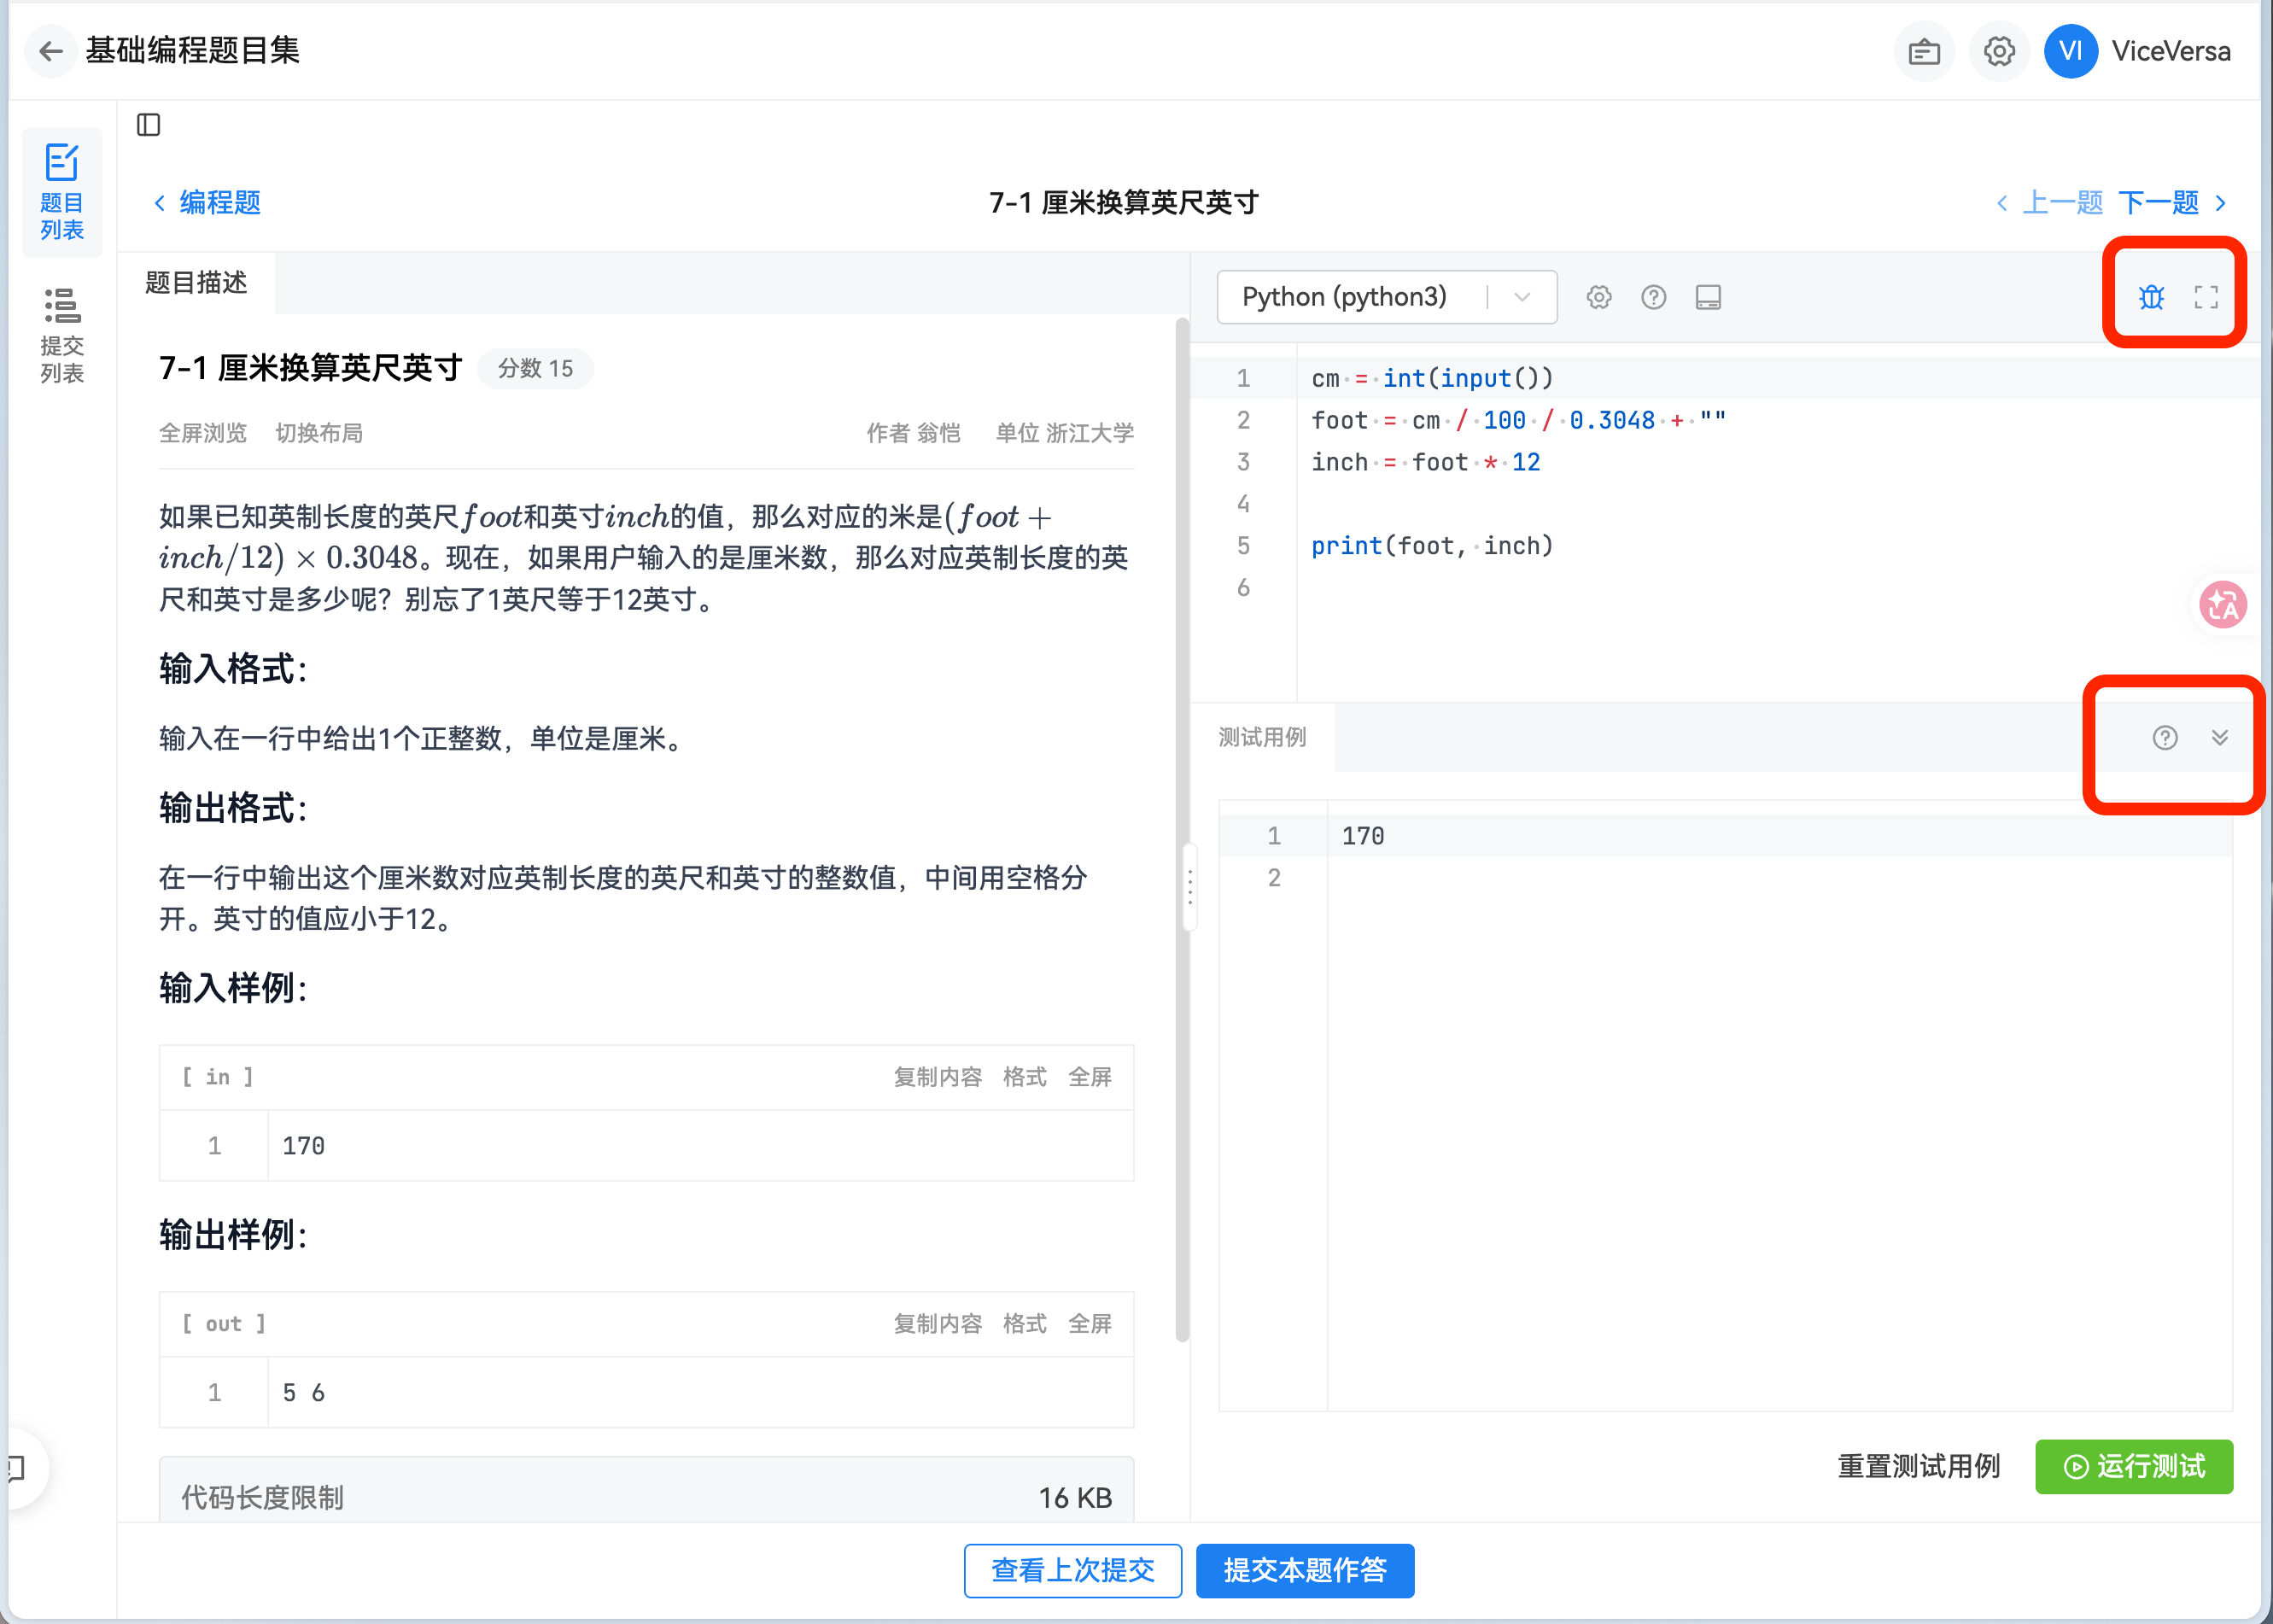
Task: Copy the input sample via 复制内容
Action: coord(937,1077)
